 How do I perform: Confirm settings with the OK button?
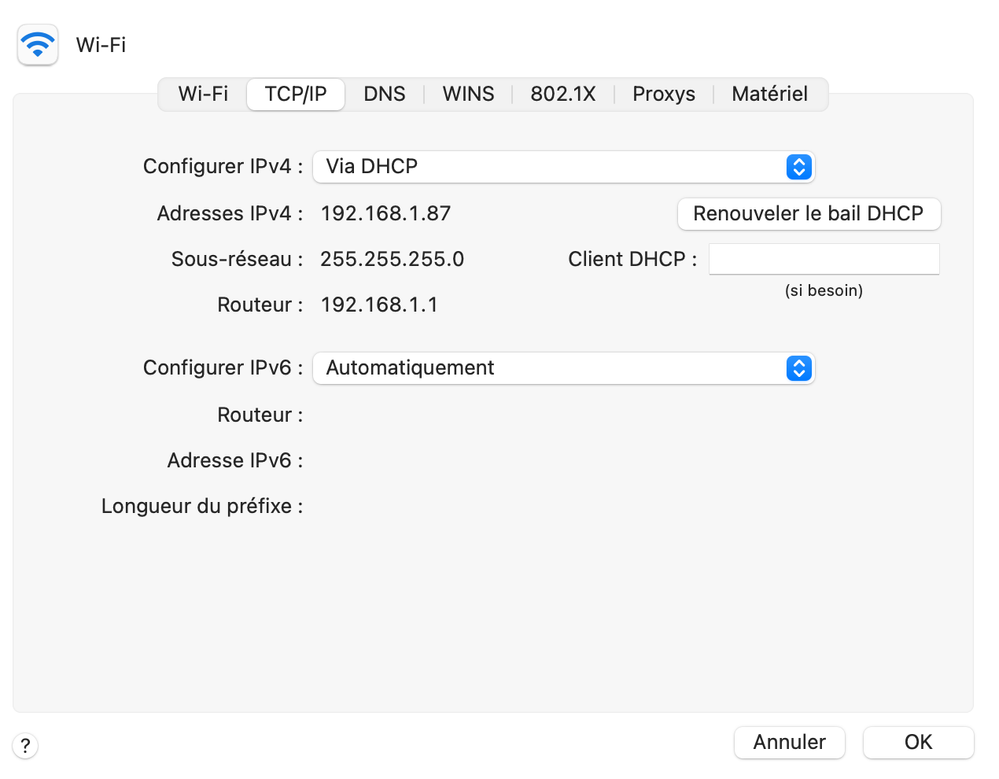[x=918, y=742]
